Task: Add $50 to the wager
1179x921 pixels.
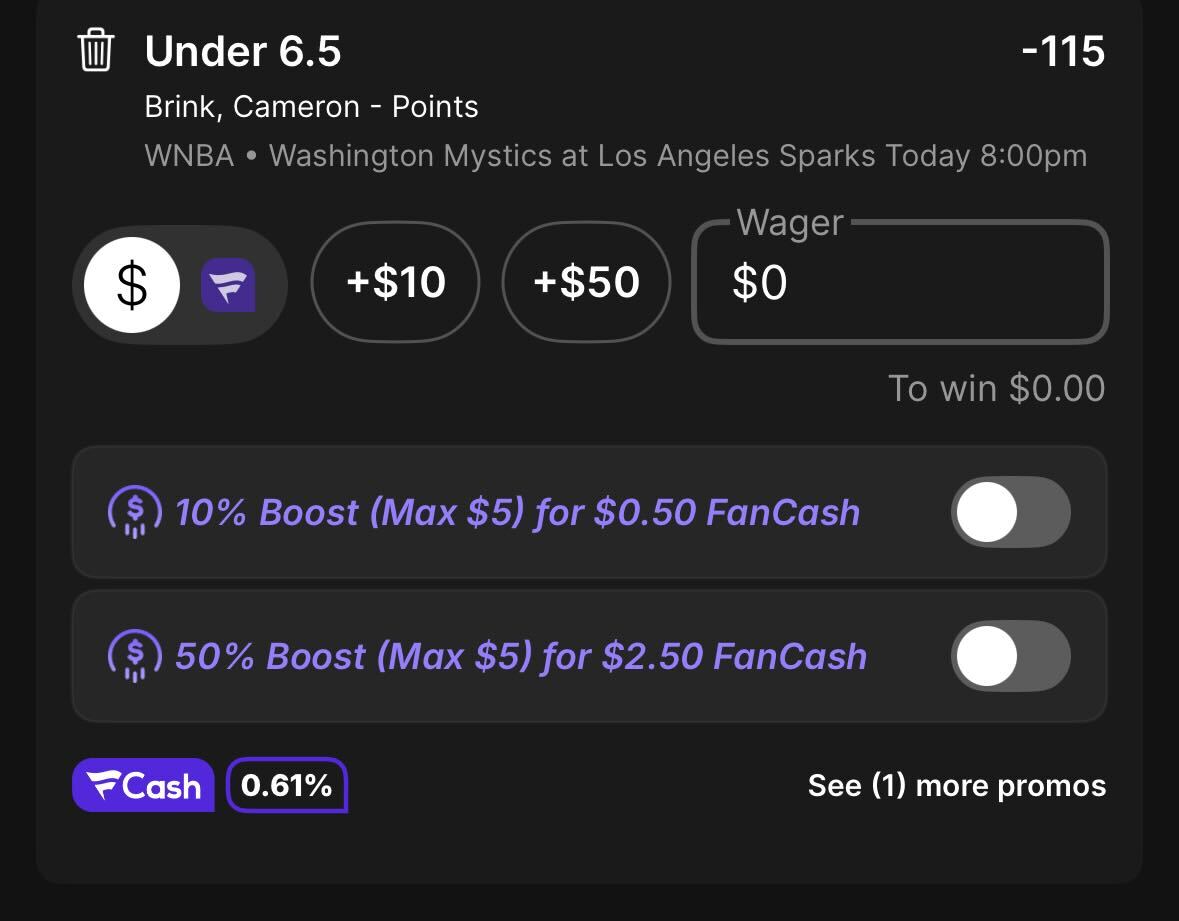Action: tap(586, 282)
